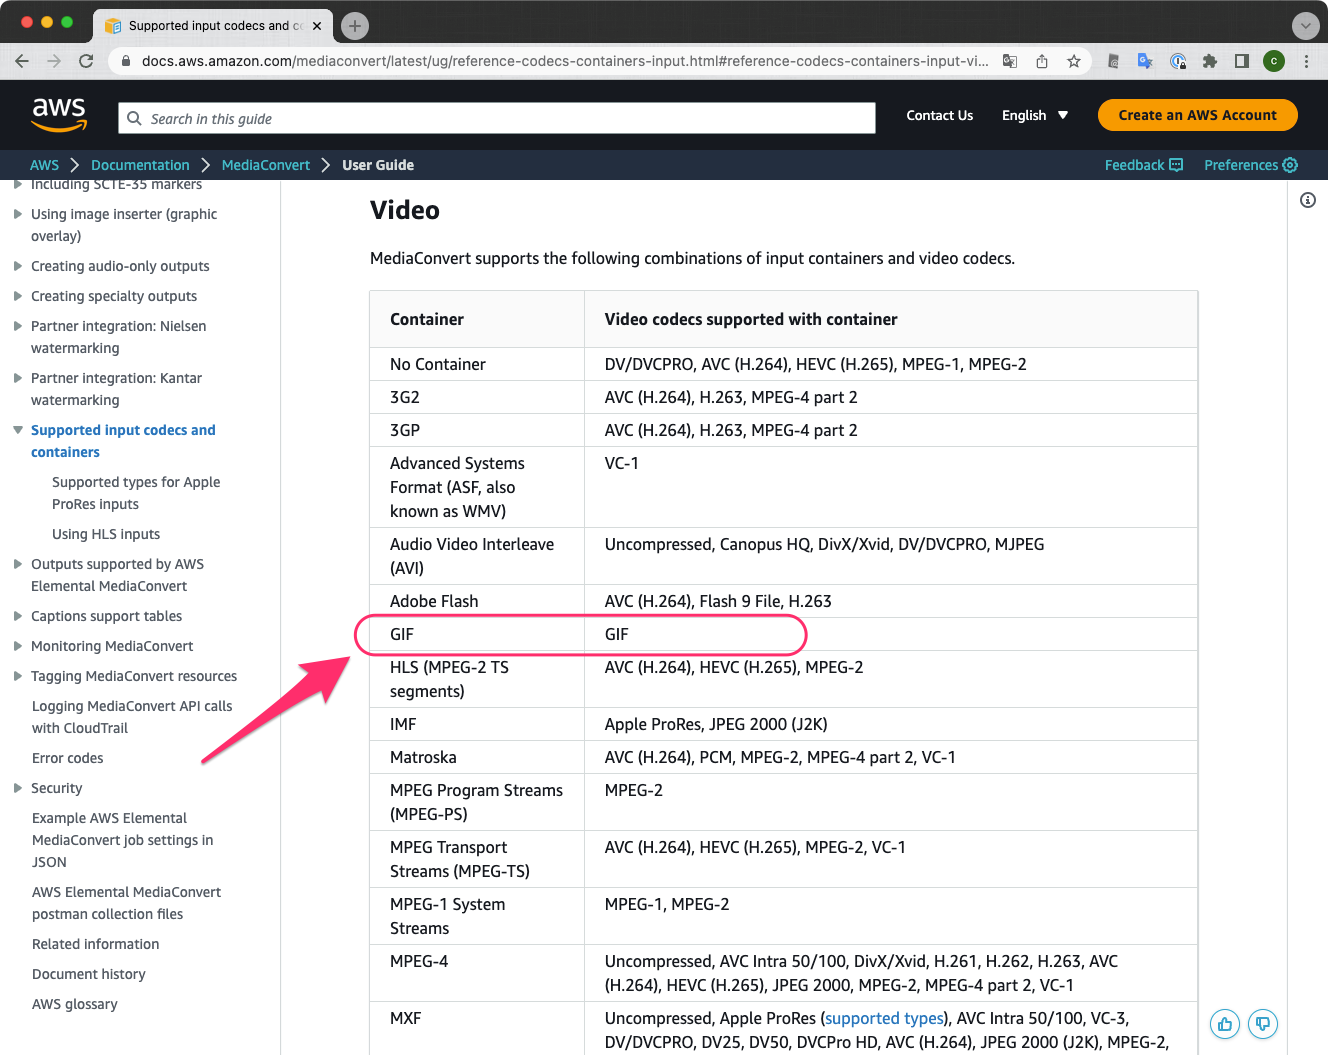The width and height of the screenshot is (1328, 1055).
Task: Click the search magnifier icon
Action: pos(134,118)
